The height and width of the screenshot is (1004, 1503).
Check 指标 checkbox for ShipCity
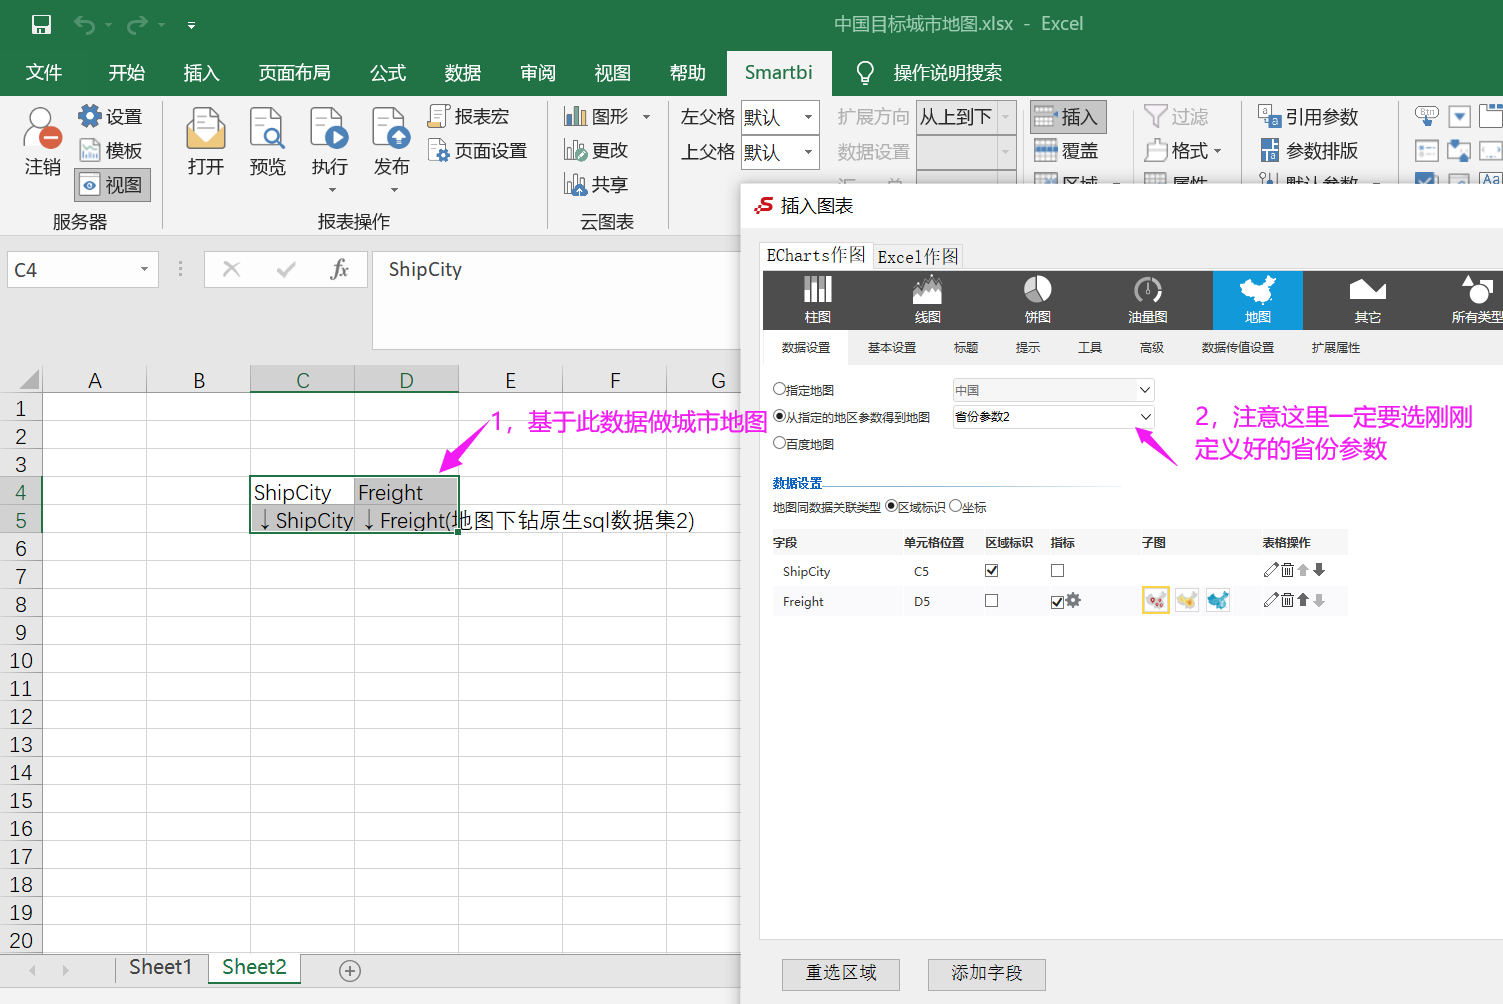(x=1057, y=570)
